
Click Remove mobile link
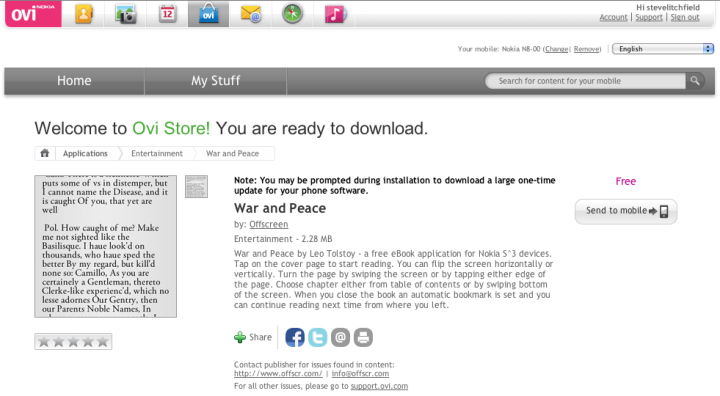pos(586,49)
